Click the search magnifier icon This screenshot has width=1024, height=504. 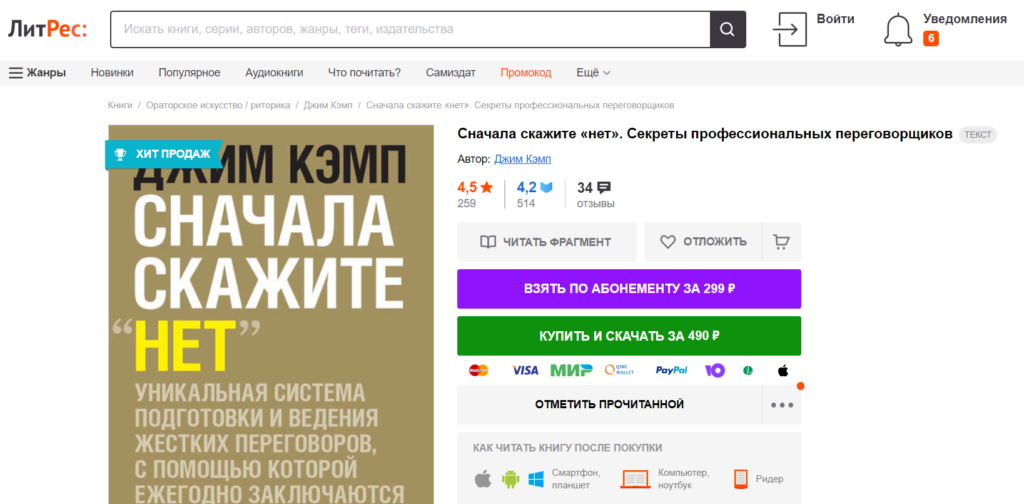pyautogui.click(x=728, y=29)
